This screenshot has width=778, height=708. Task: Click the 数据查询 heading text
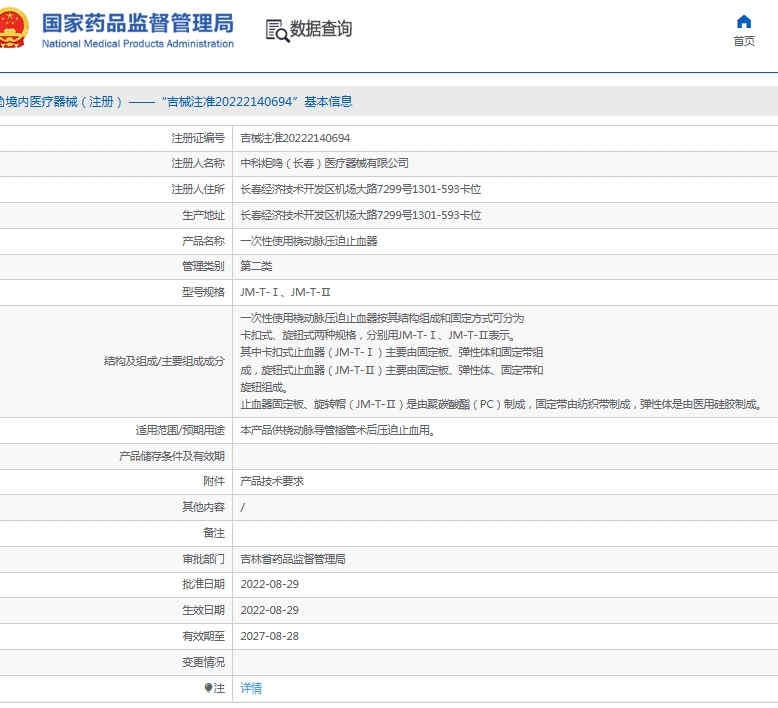[321, 29]
